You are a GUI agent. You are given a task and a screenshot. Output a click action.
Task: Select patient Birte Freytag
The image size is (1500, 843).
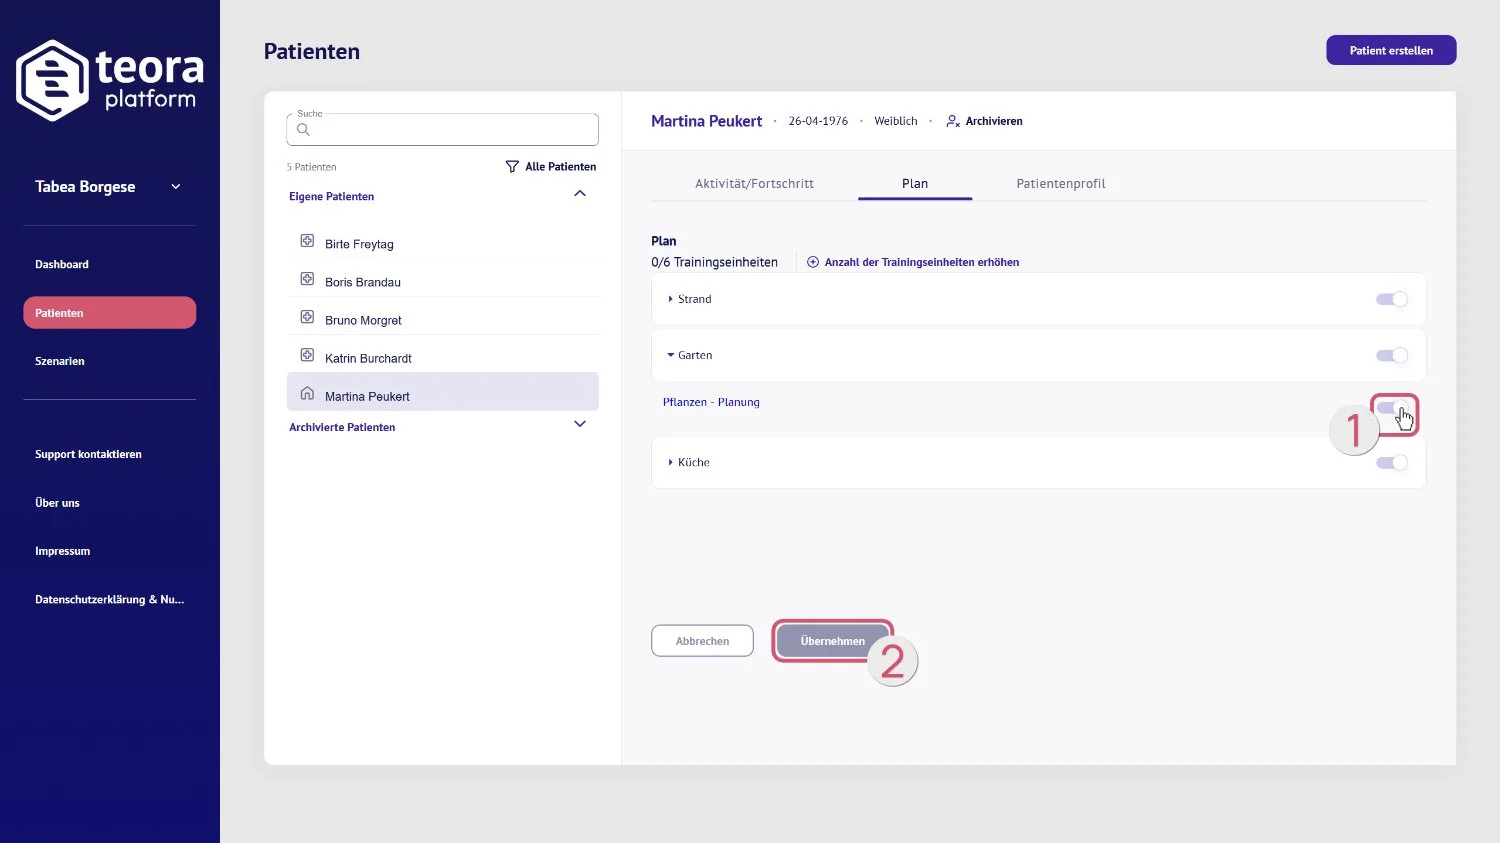443,243
